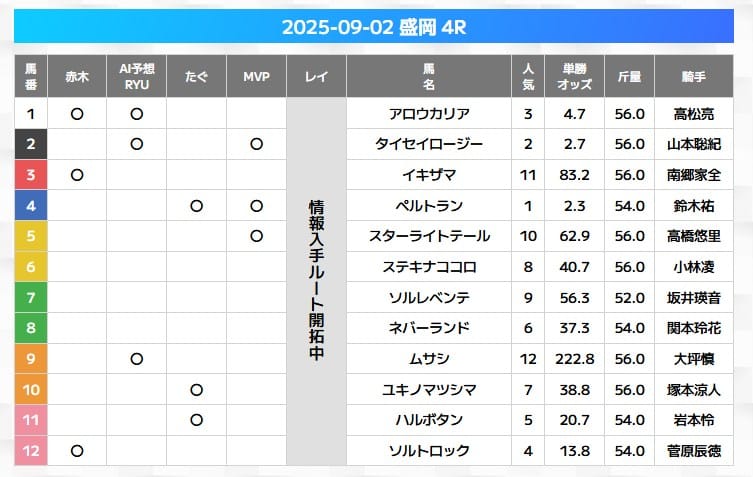The width and height of the screenshot is (753, 477).
Task: Select the たぐ circle for ハルボタン
Action: tap(197, 420)
